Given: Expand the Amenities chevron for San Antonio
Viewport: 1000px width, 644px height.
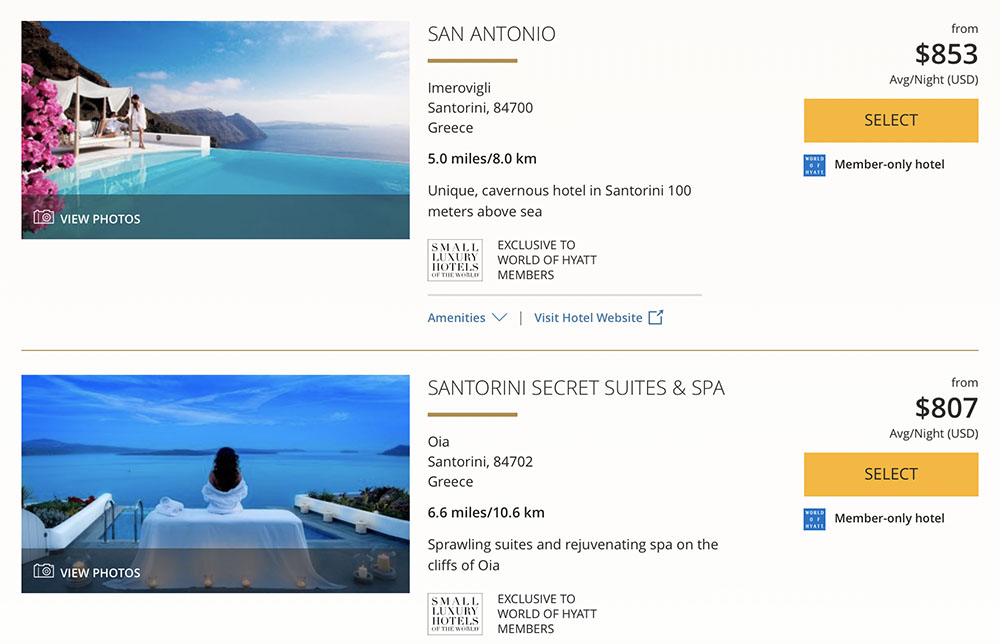Looking at the screenshot, I should [x=499, y=318].
